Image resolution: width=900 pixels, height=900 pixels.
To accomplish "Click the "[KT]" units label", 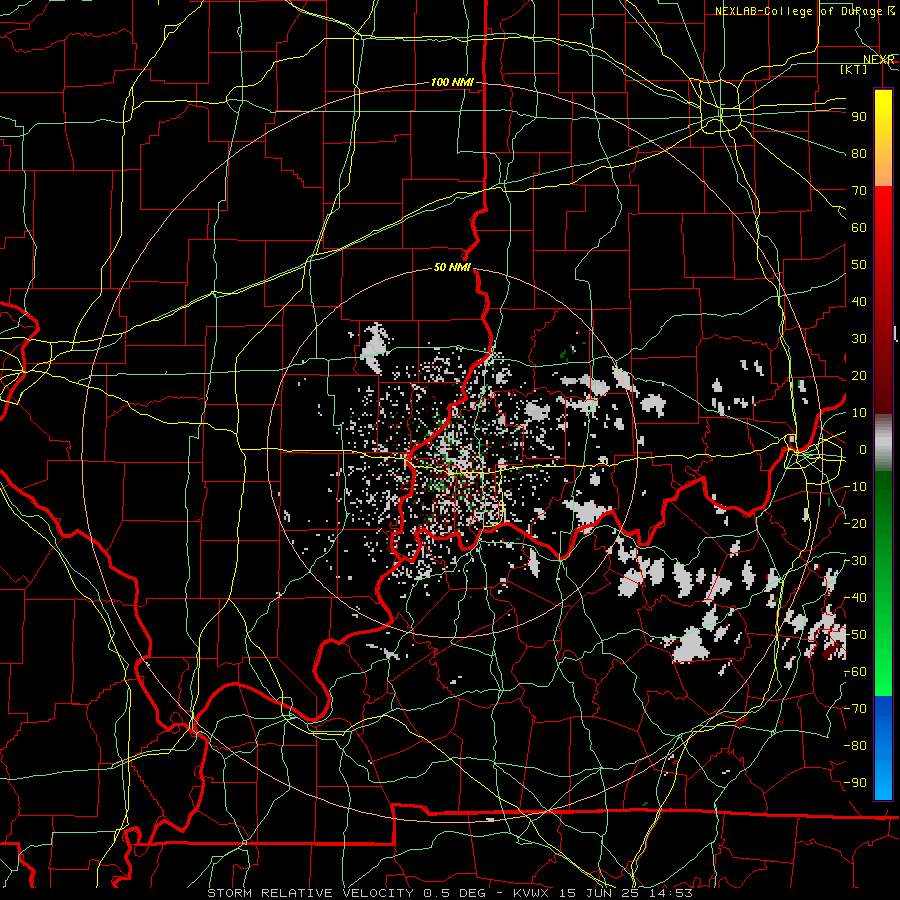I will click(854, 69).
